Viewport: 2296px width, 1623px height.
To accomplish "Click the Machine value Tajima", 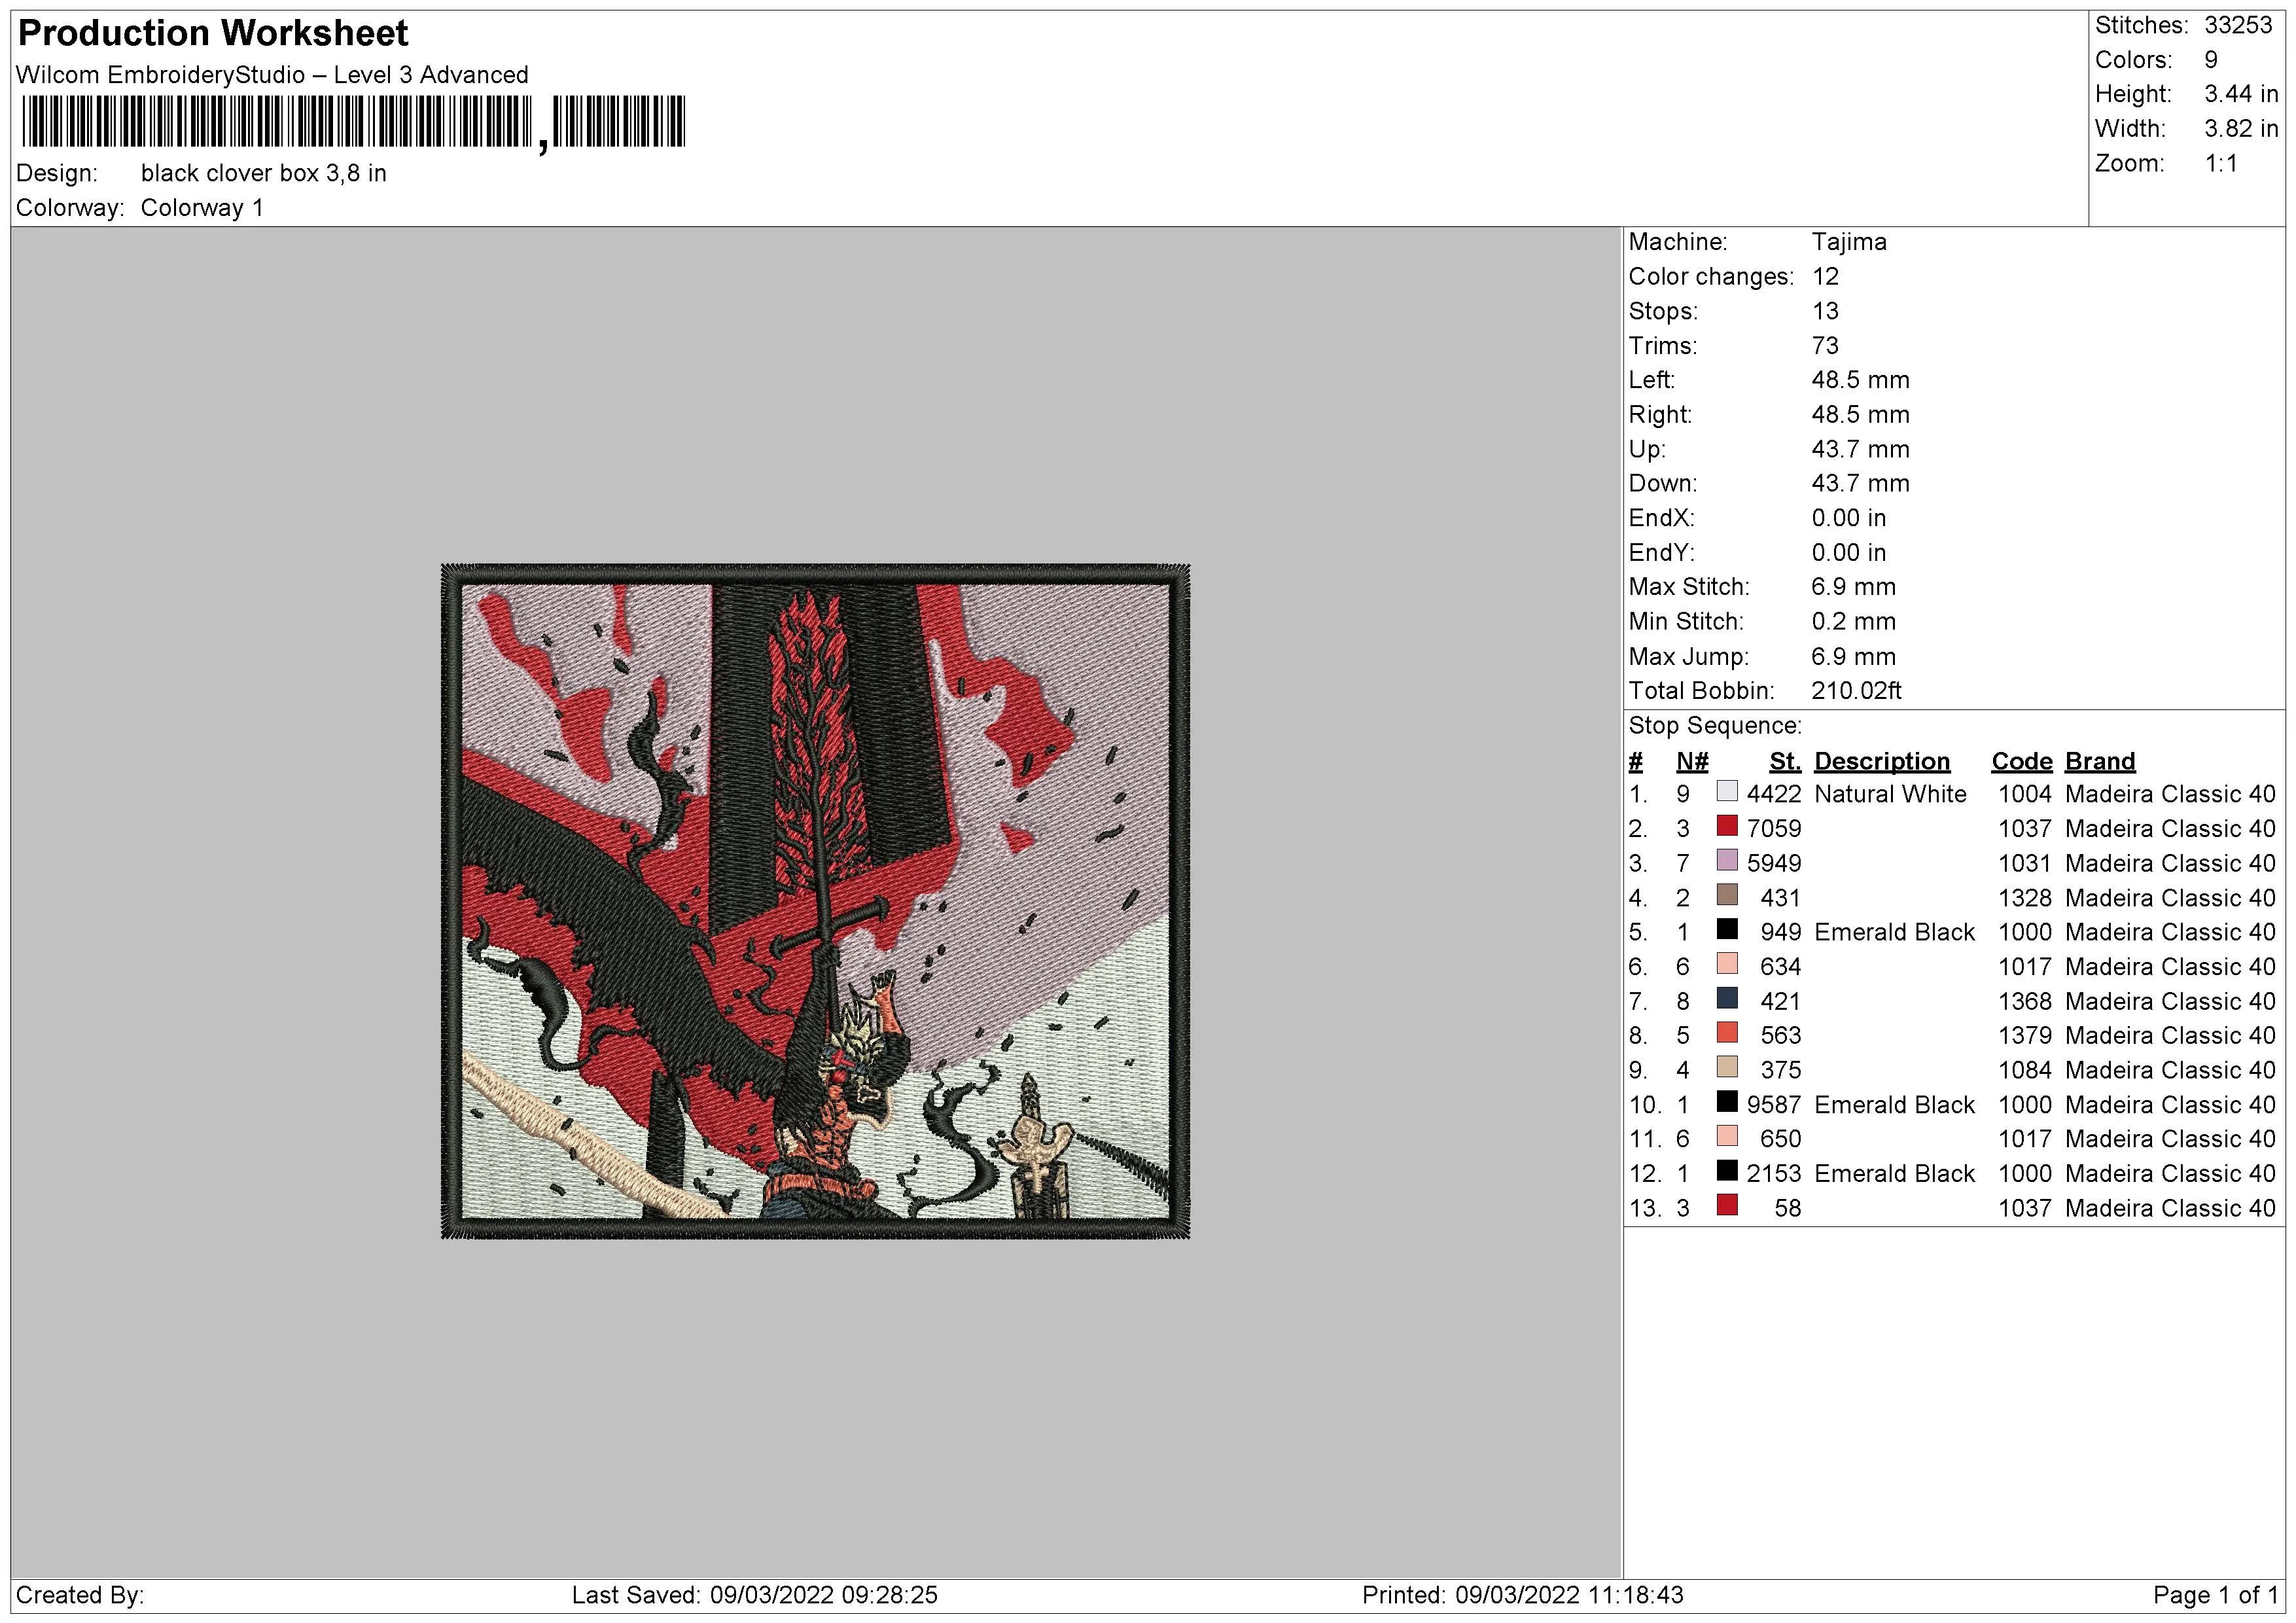I will [x=1849, y=242].
